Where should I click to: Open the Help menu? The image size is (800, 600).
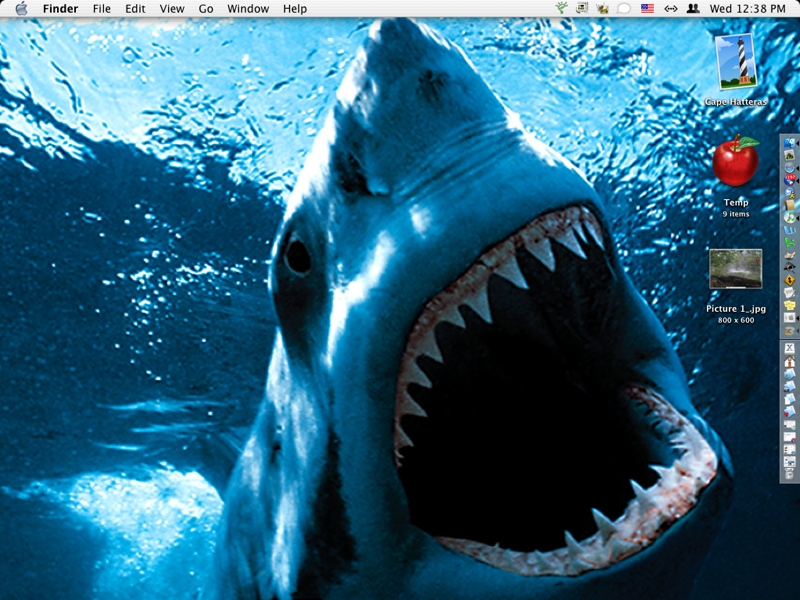pyautogui.click(x=295, y=9)
